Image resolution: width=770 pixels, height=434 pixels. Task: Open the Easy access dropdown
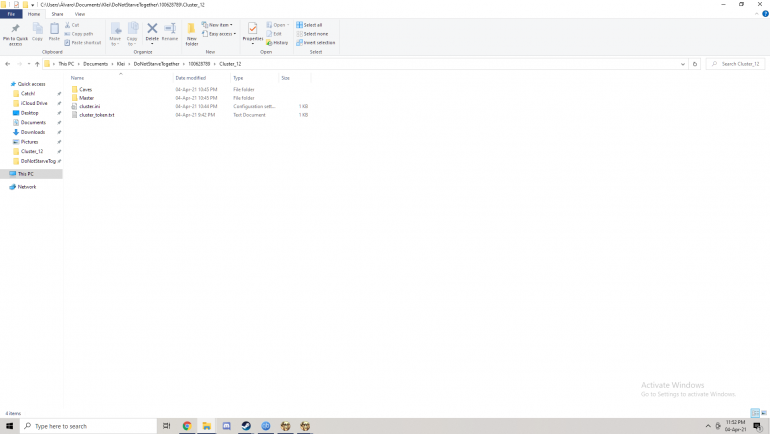click(x=220, y=34)
